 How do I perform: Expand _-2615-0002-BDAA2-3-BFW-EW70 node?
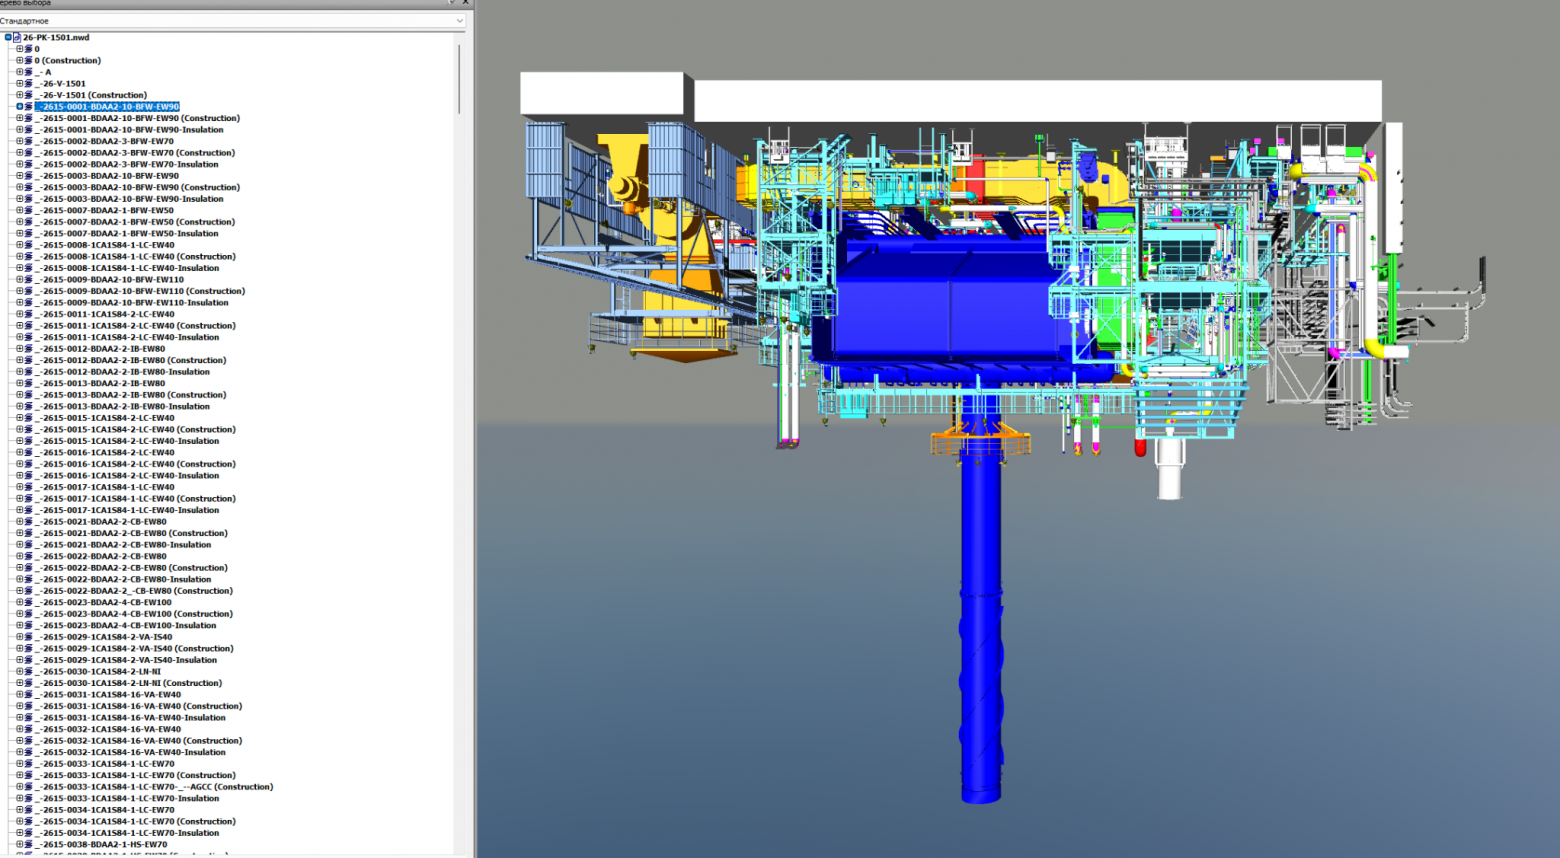pyautogui.click(x=19, y=141)
